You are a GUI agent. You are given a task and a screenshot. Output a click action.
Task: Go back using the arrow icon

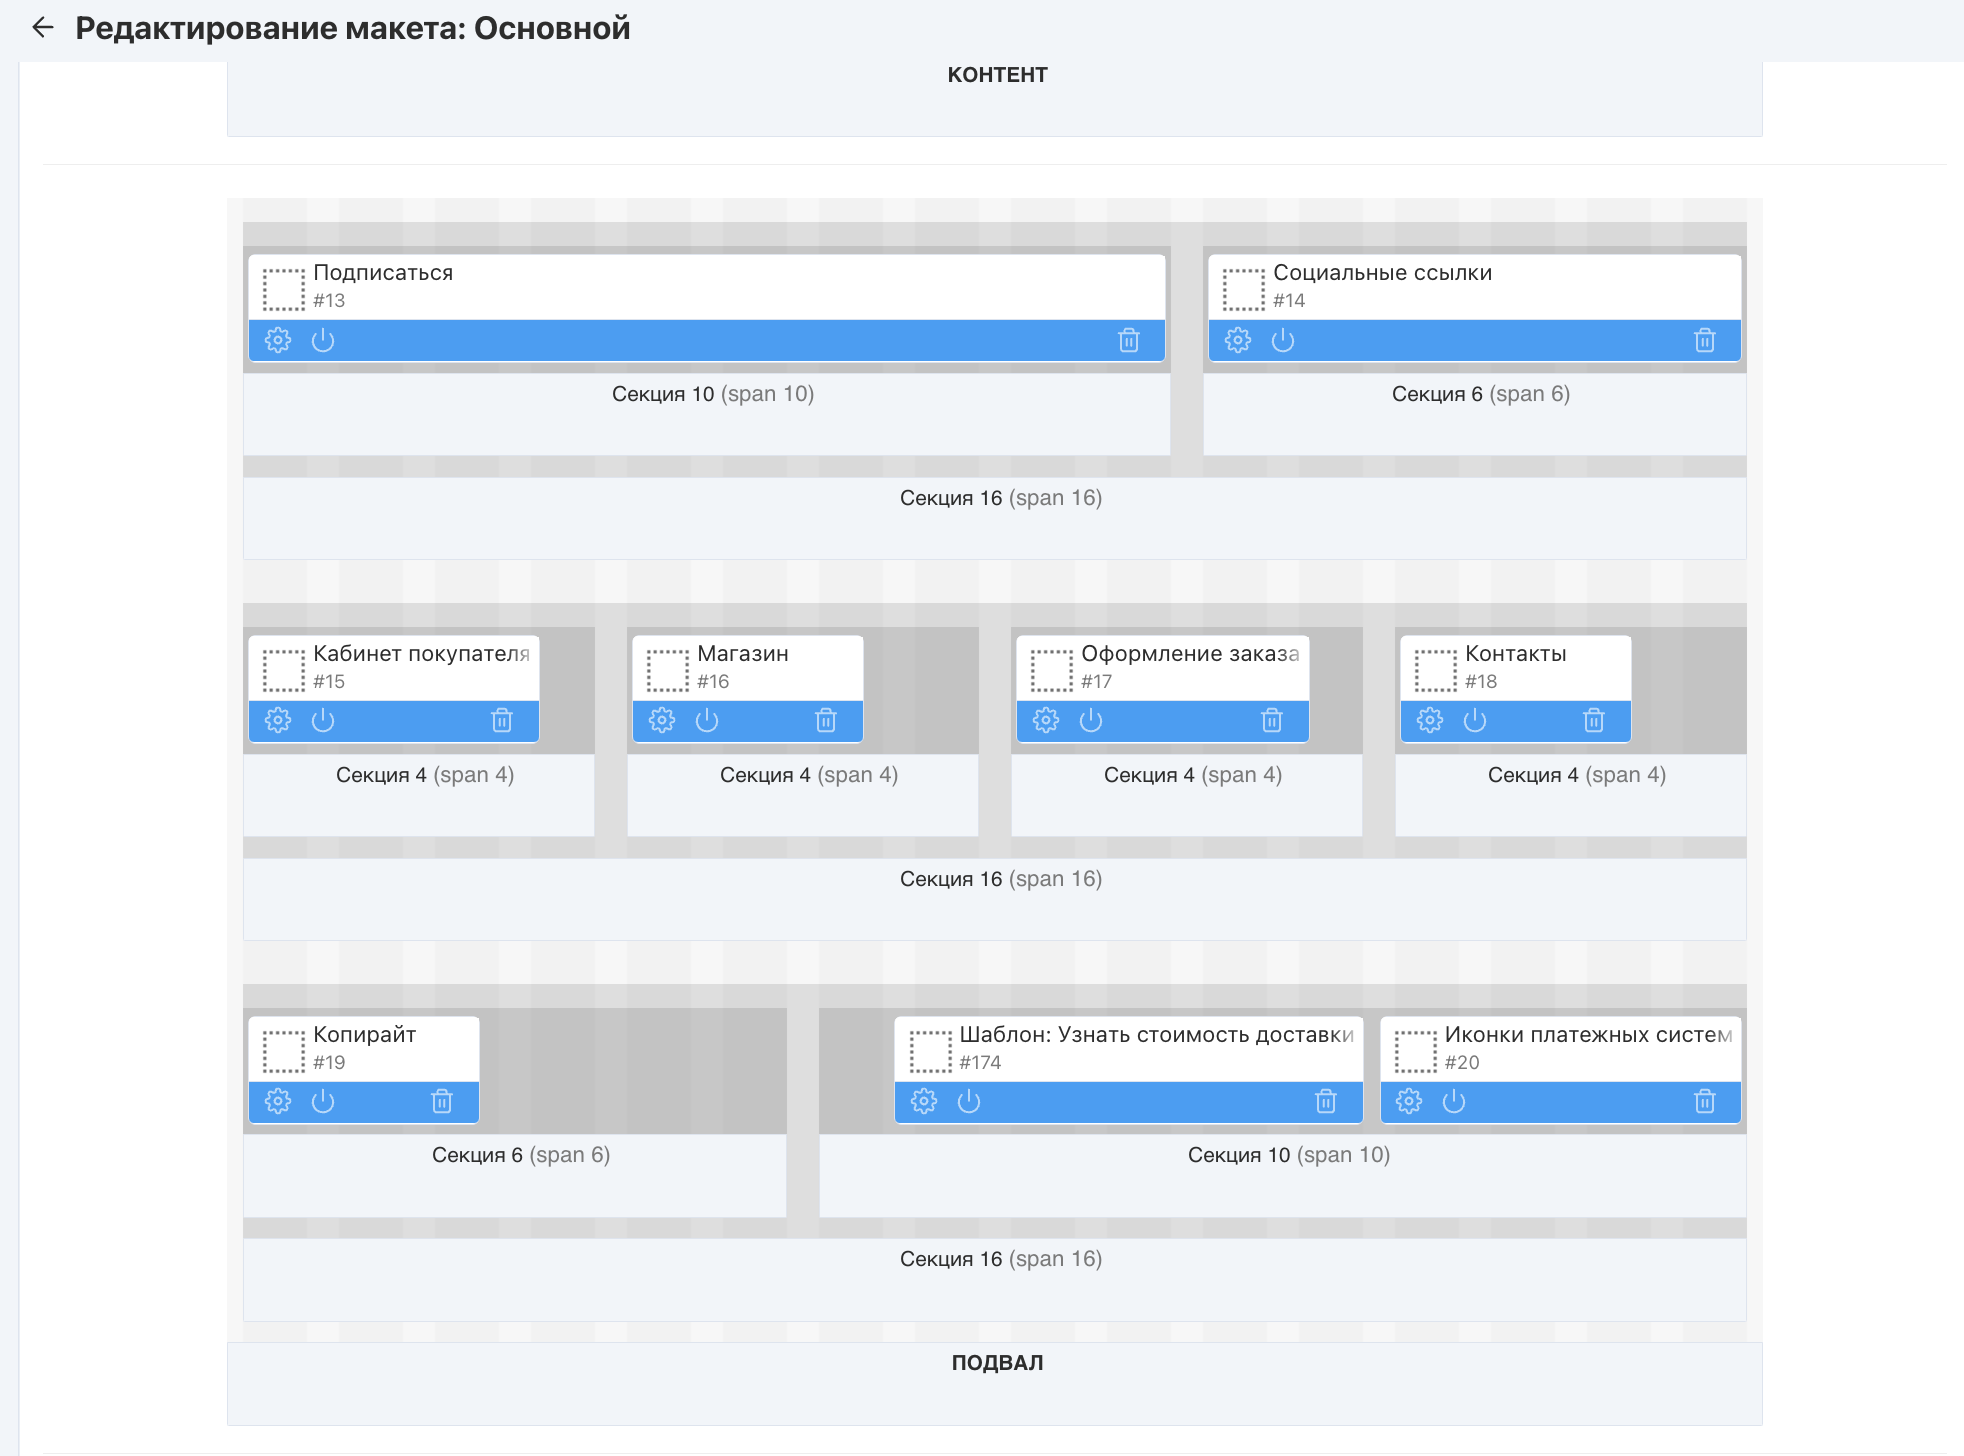[43, 28]
